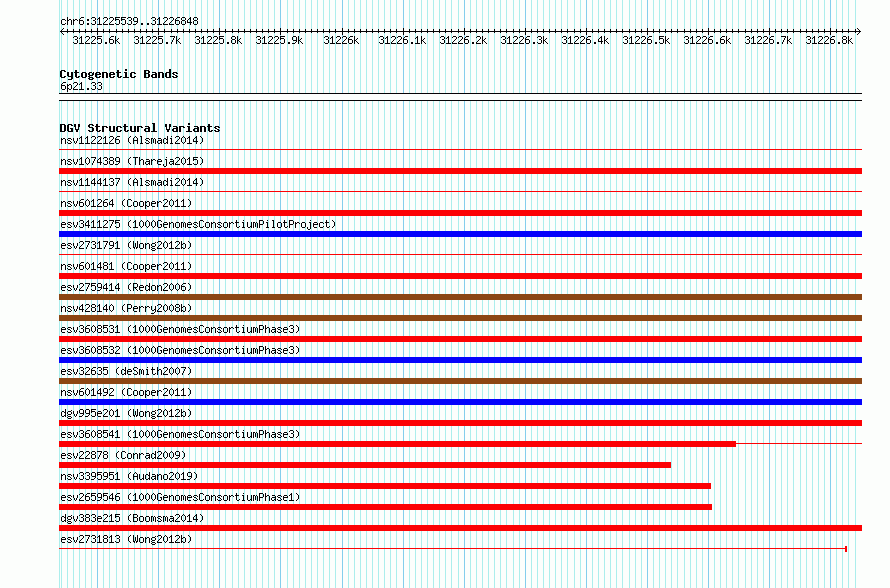Click the ruler's right arrow end
890x588 pixels.
point(859,32)
